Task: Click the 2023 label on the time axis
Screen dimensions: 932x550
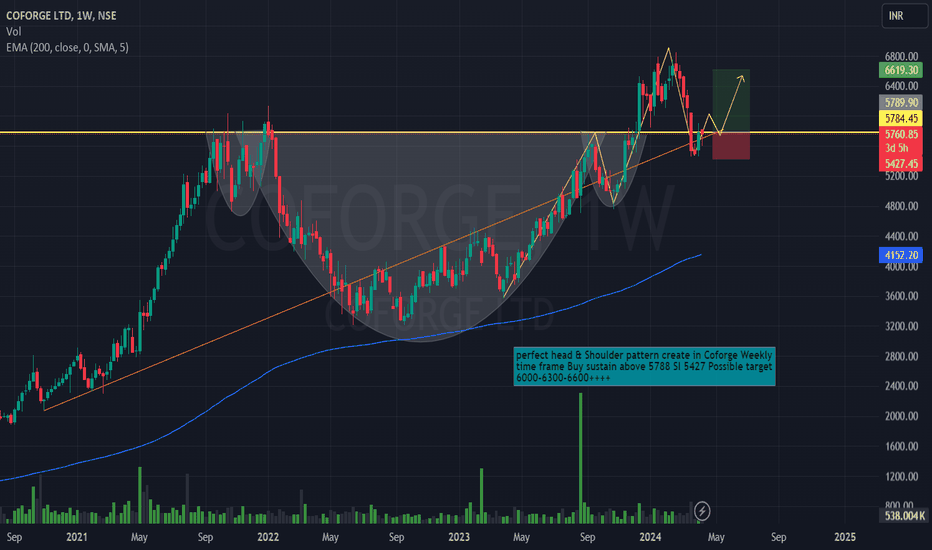Action: pos(459,537)
